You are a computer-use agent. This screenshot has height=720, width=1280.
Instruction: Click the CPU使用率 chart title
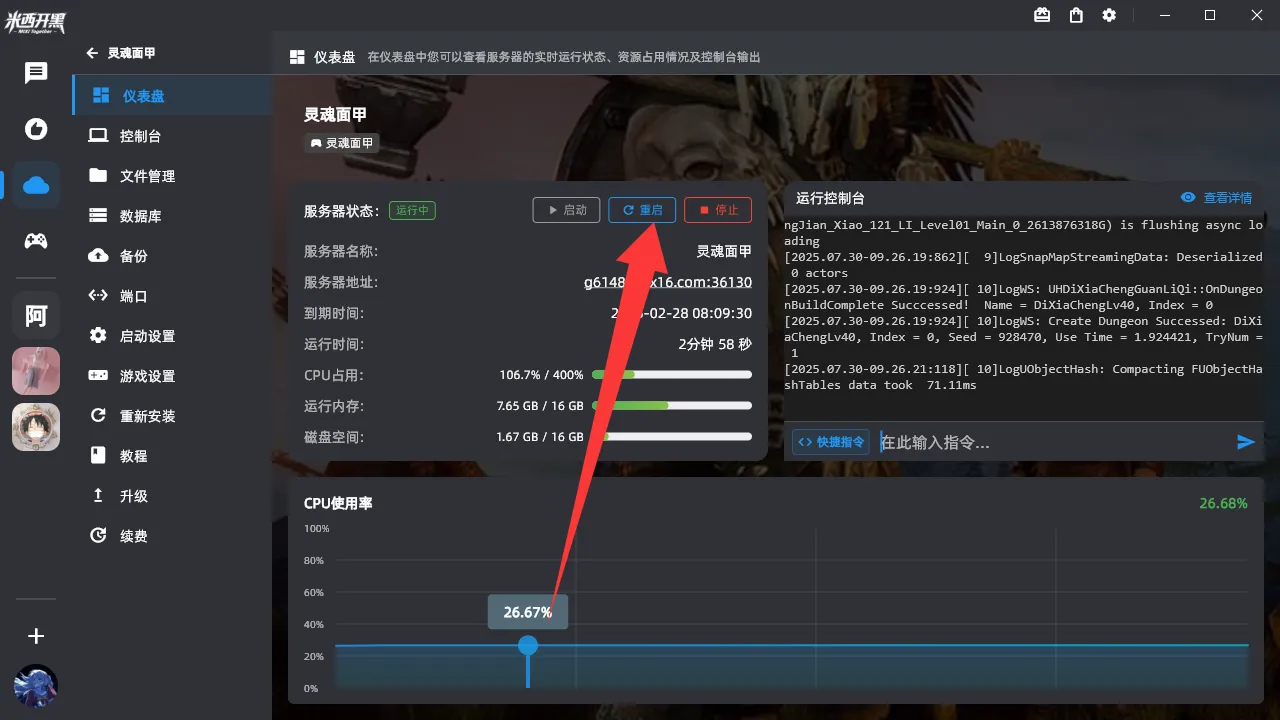pos(338,503)
